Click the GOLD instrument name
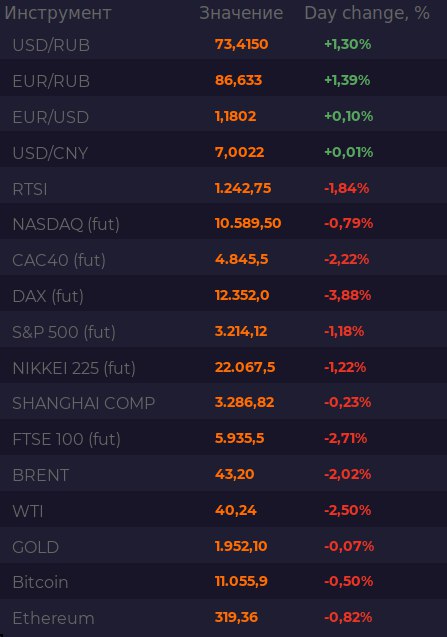 (36, 547)
